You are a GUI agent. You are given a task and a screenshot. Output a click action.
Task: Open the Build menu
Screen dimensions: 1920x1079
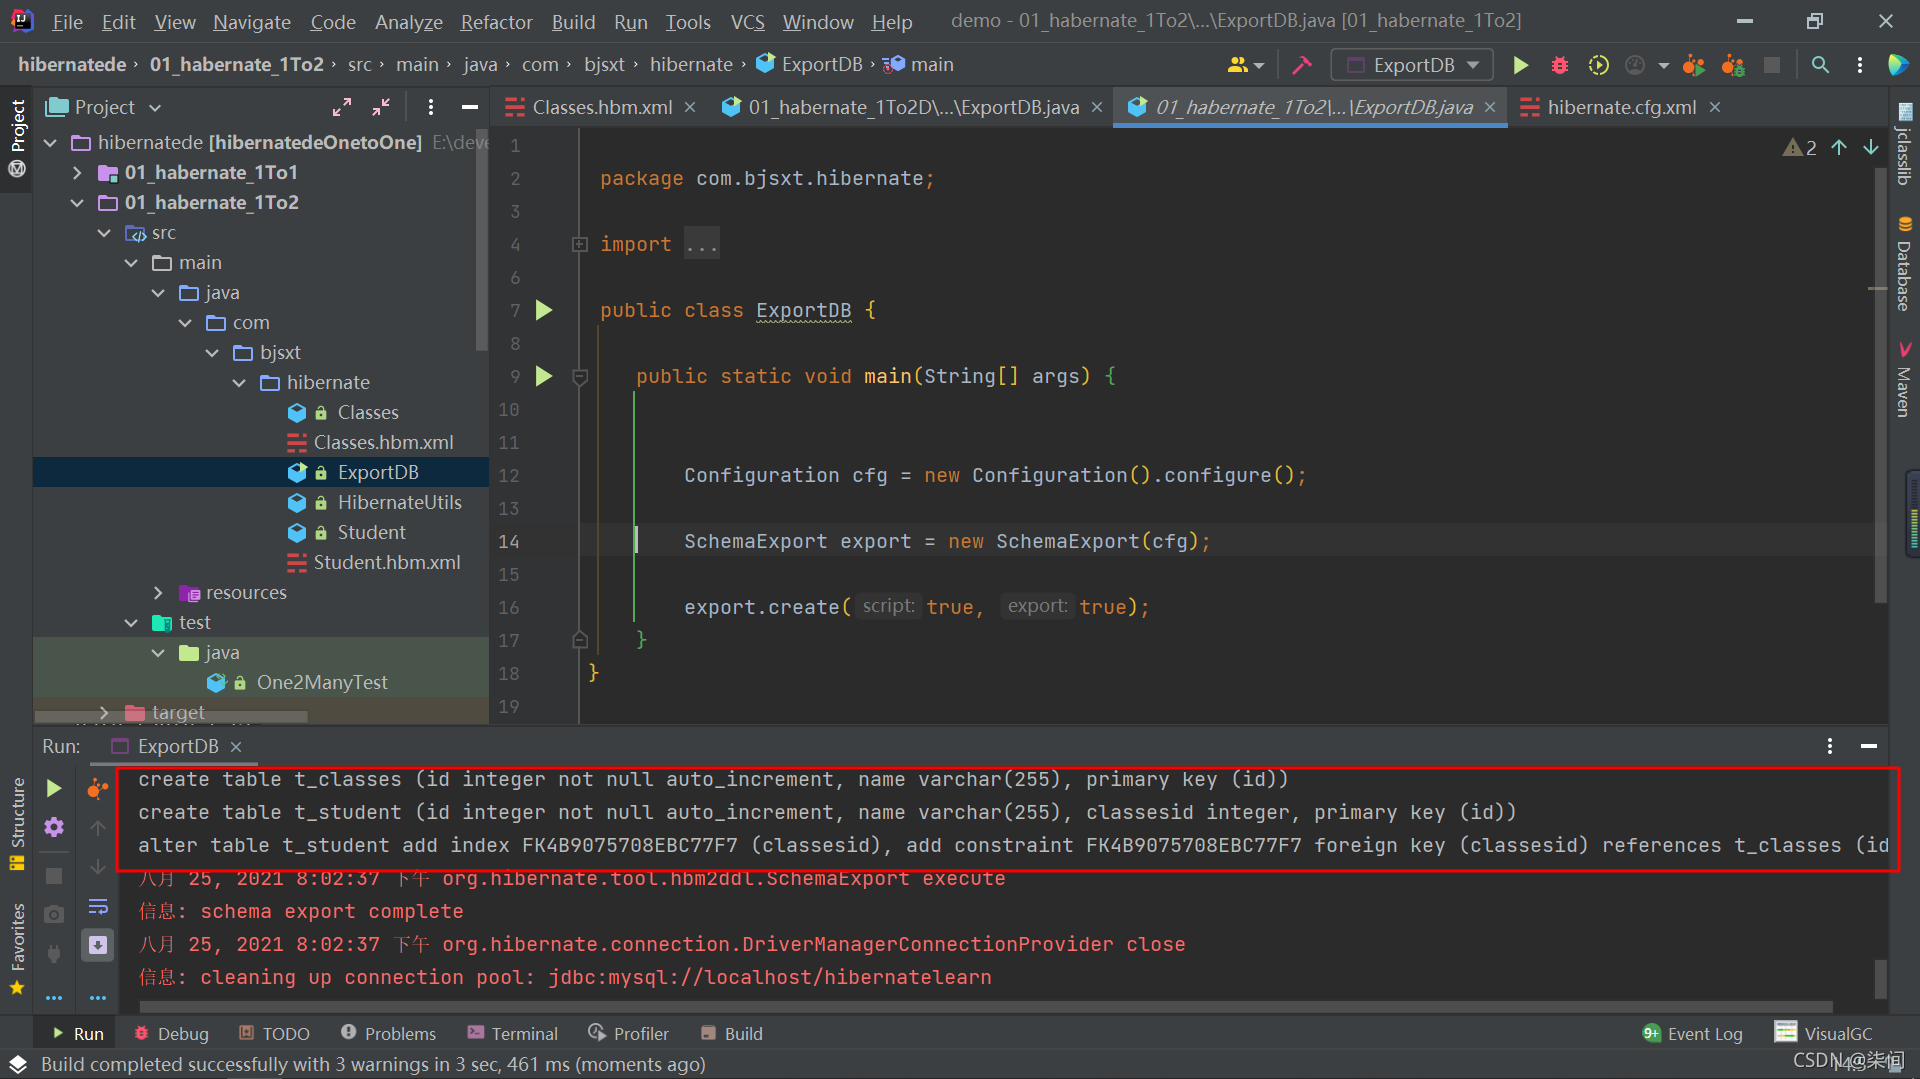tap(573, 21)
